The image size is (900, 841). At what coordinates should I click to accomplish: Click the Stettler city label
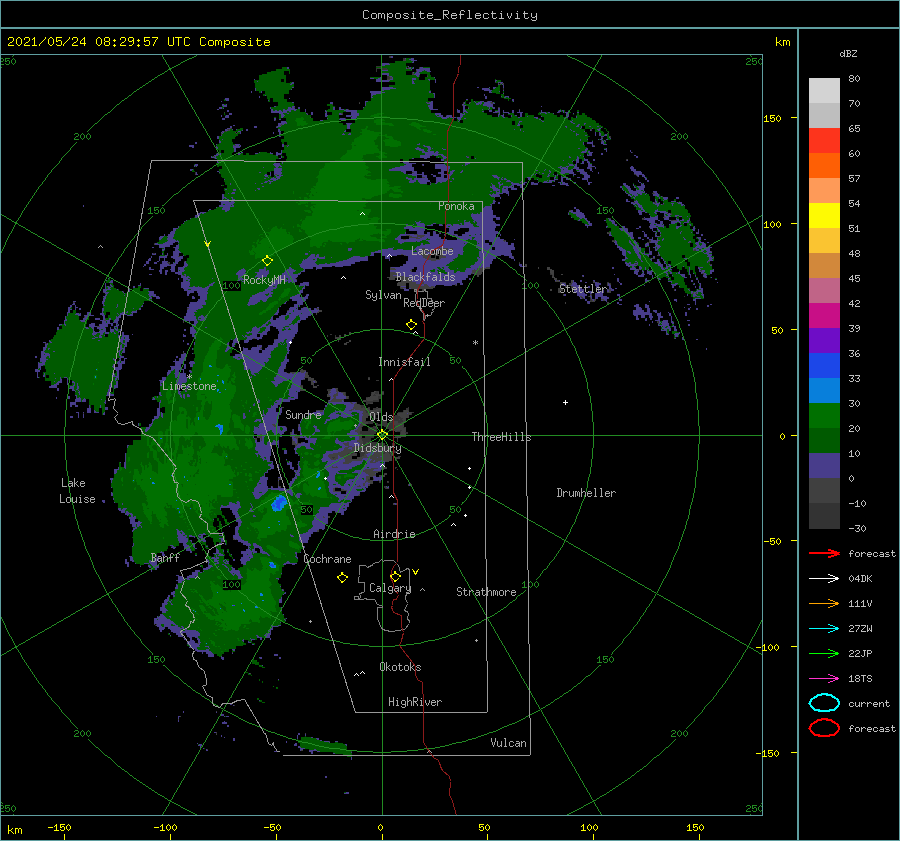583,289
